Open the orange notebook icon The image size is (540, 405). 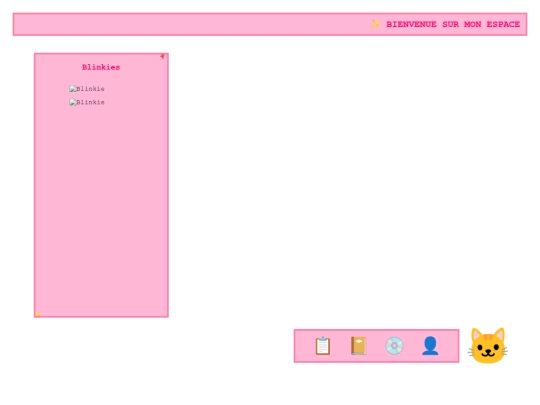click(x=359, y=346)
